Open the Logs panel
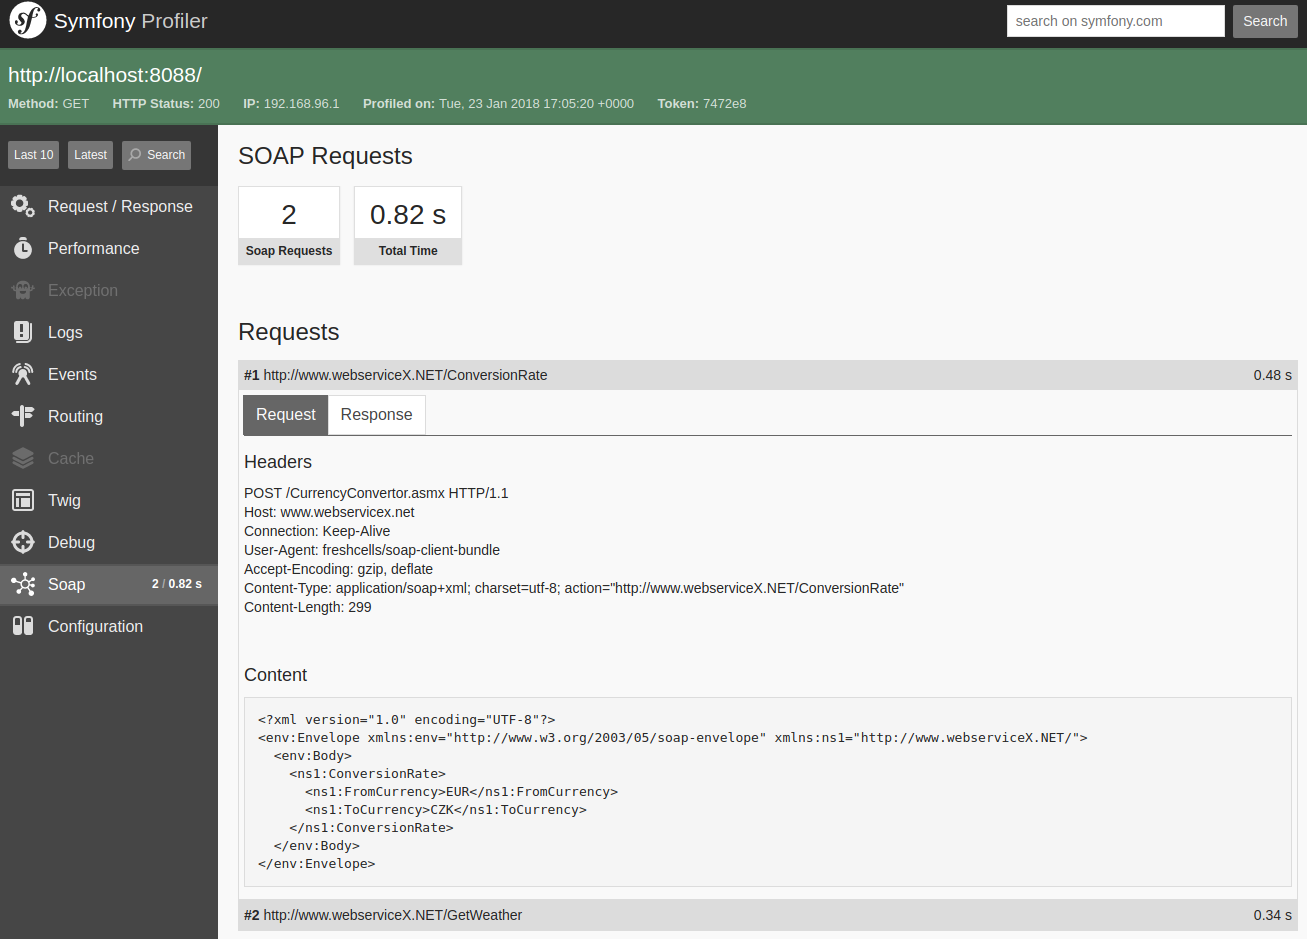The image size is (1307, 939). tap(109, 332)
